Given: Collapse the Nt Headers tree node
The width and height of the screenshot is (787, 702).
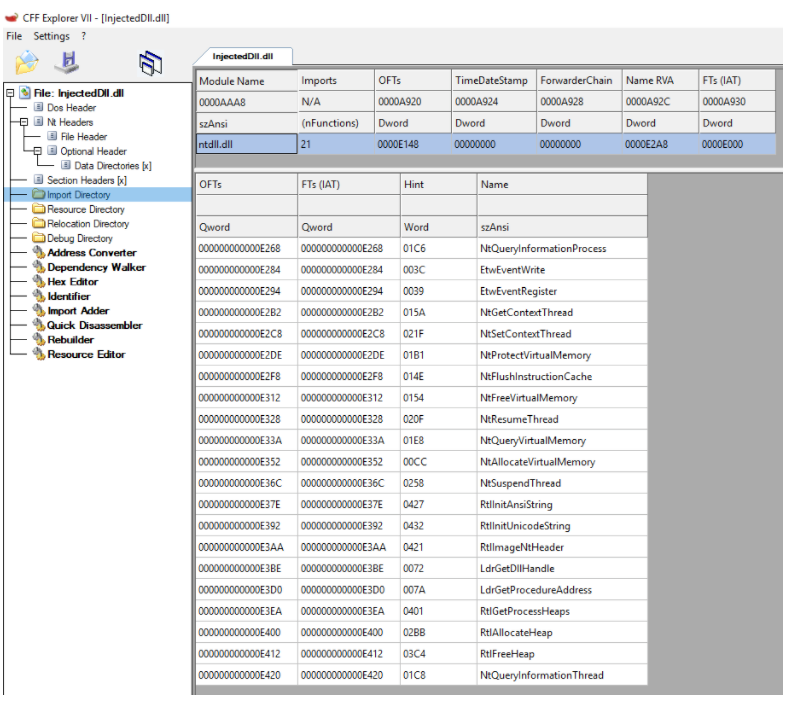Looking at the screenshot, I should [24, 122].
